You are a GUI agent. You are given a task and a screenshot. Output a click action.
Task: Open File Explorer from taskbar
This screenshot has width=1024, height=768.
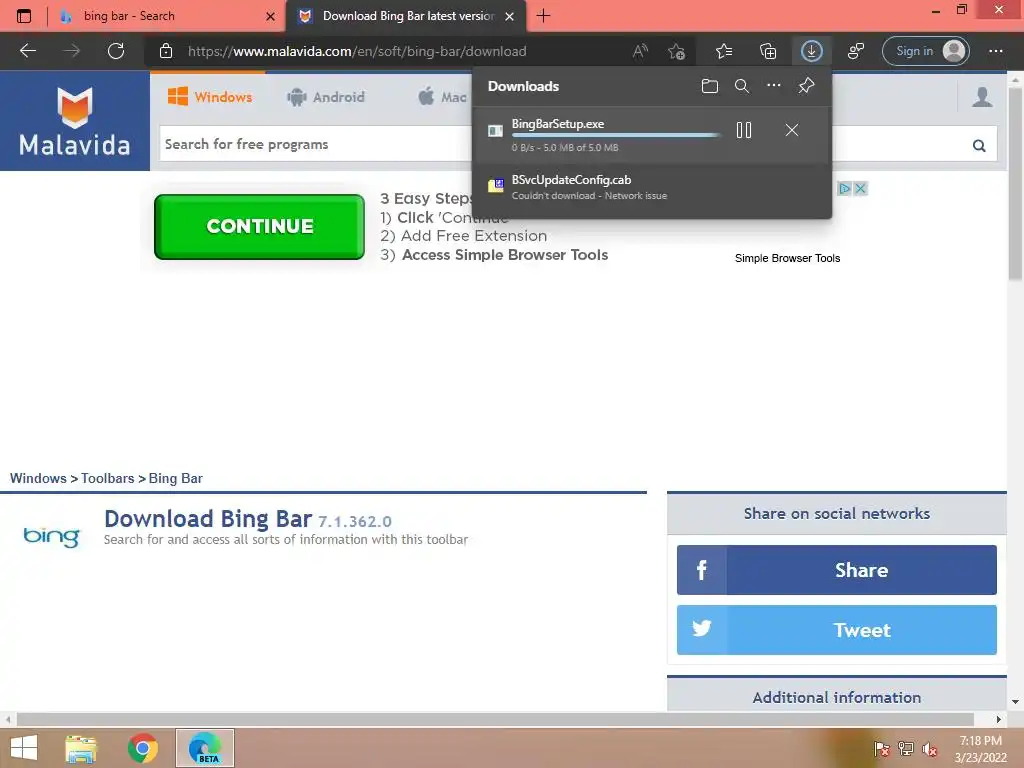point(81,748)
